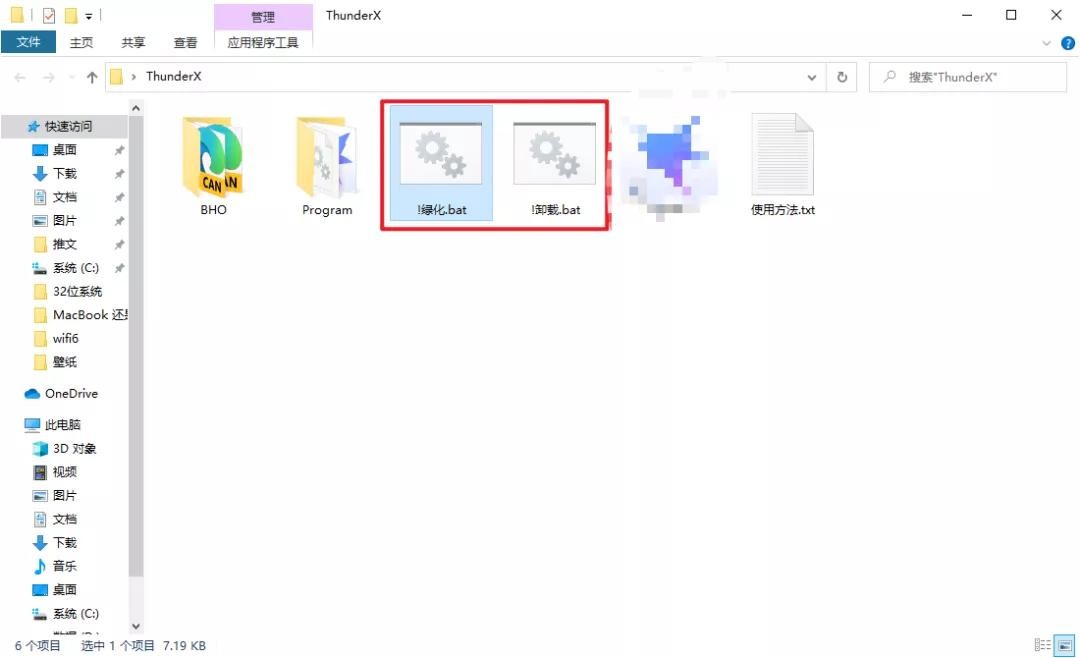
Task: Click navigation pane scrollbar up arrow
Action: (x=136, y=108)
